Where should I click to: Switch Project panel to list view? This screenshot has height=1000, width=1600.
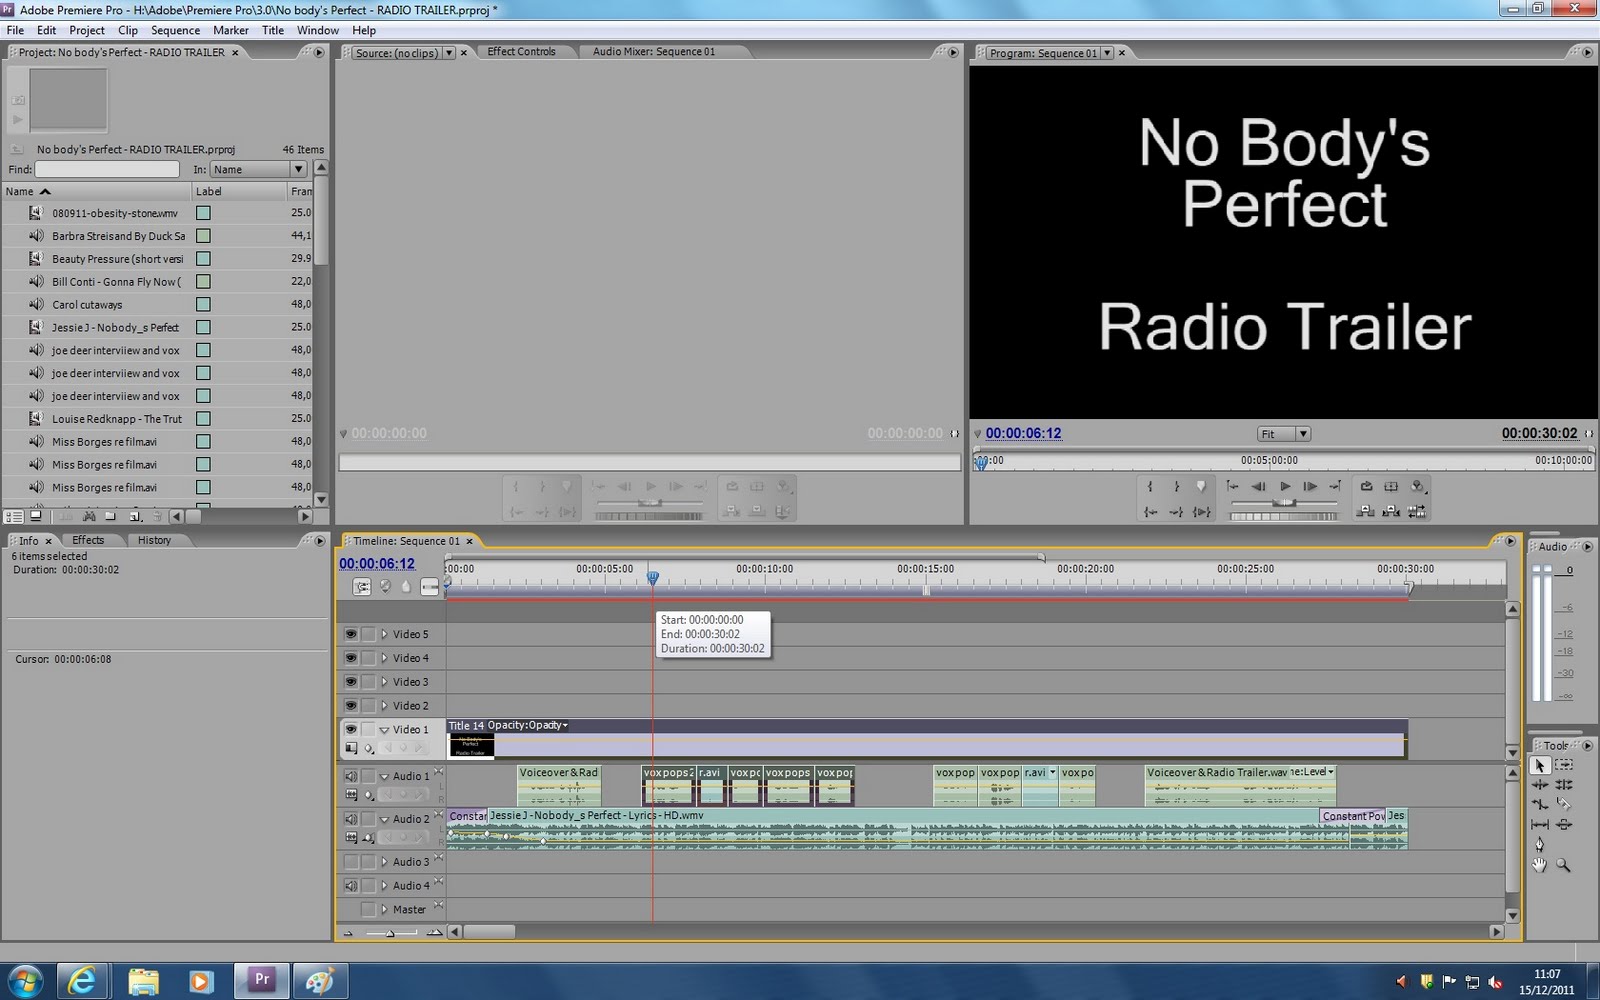(14, 517)
